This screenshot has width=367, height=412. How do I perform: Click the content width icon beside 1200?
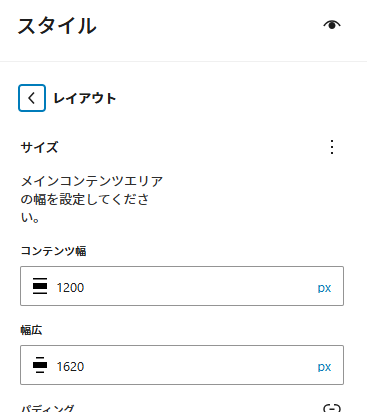pos(40,286)
